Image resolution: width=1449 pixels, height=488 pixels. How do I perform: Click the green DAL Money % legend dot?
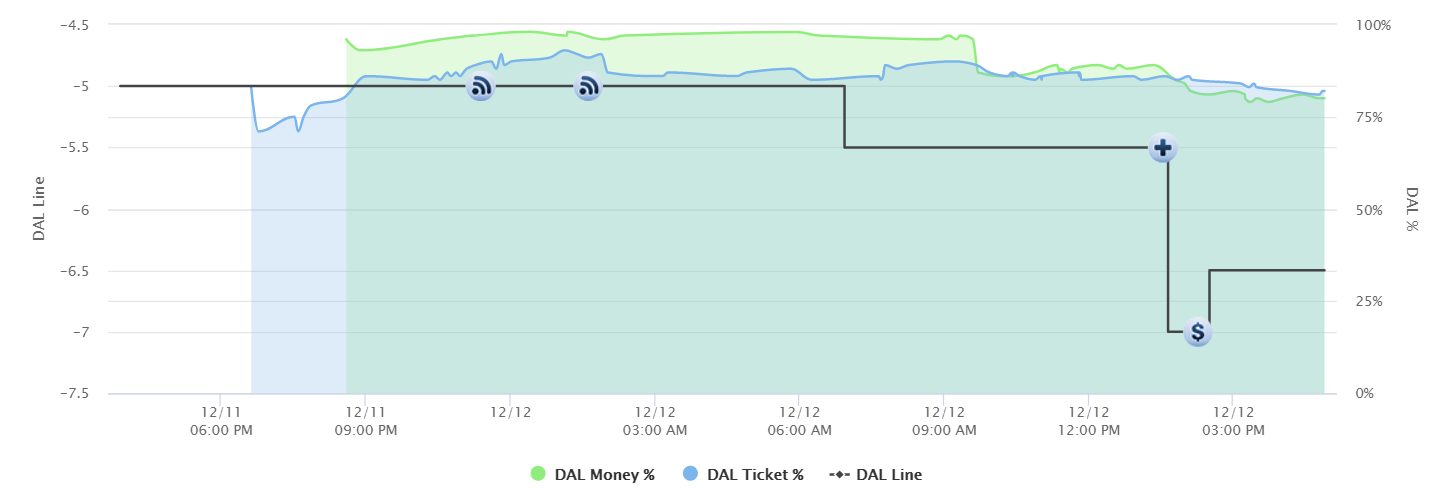pos(538,475)
